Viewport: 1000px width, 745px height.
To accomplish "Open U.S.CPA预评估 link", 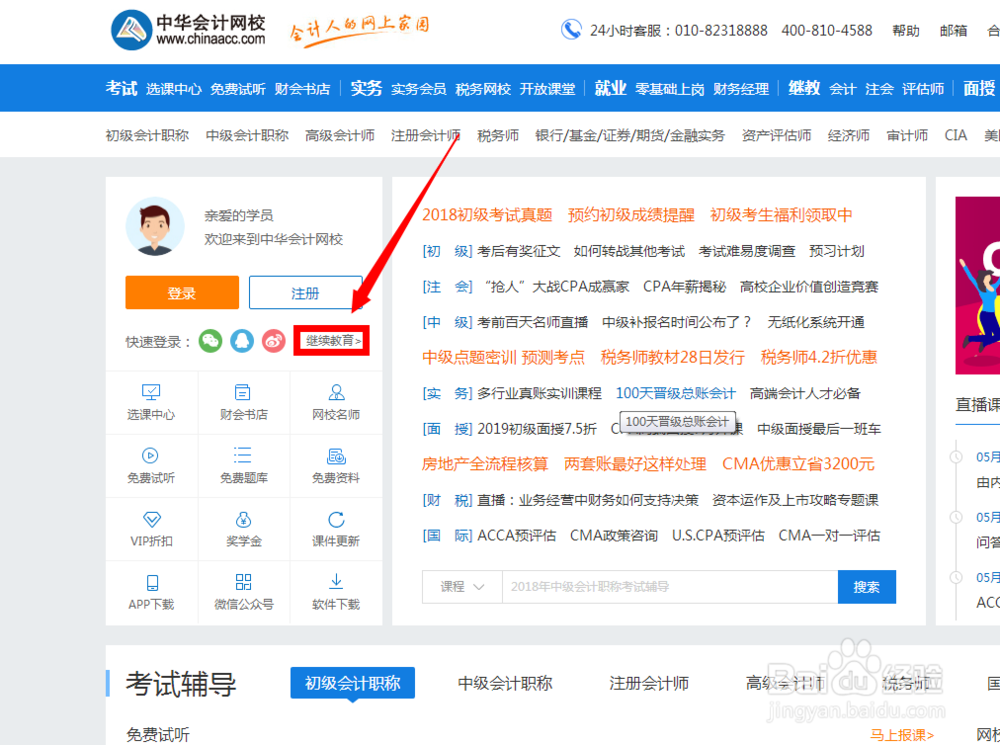I will click(718, 536).
